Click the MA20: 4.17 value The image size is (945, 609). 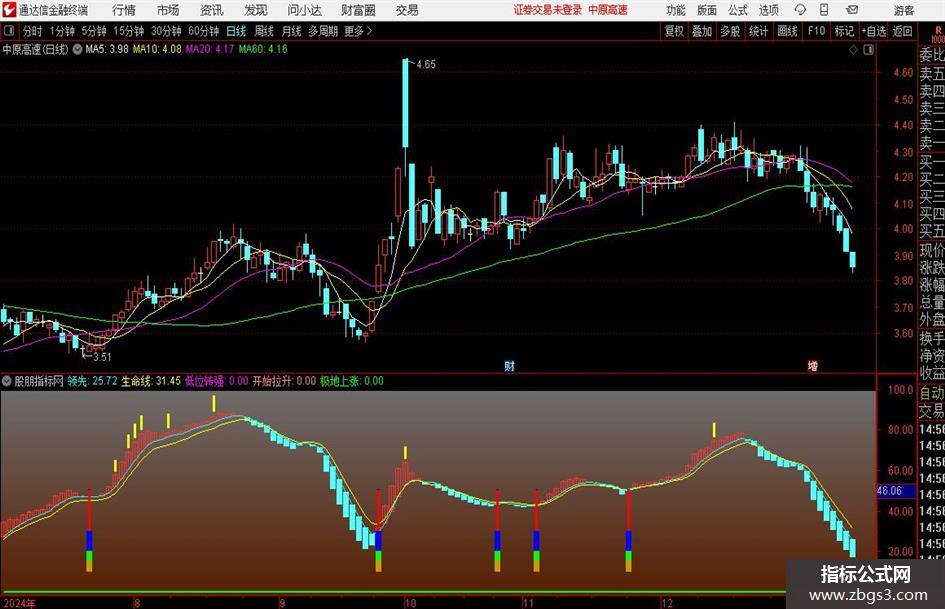[x=210, y=49]
